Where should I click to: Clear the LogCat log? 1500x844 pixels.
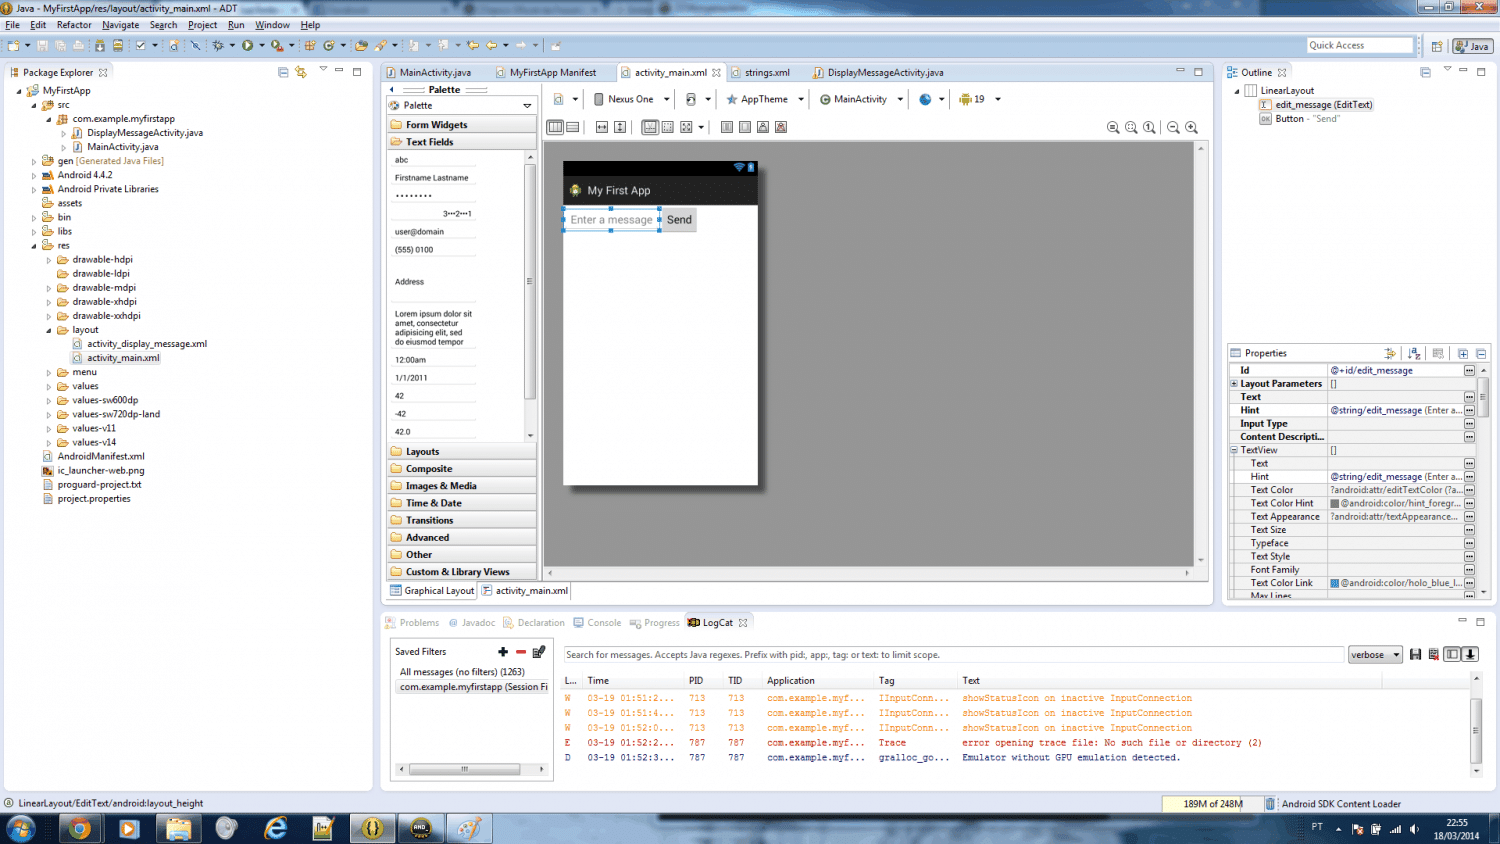coord(1433,654)
